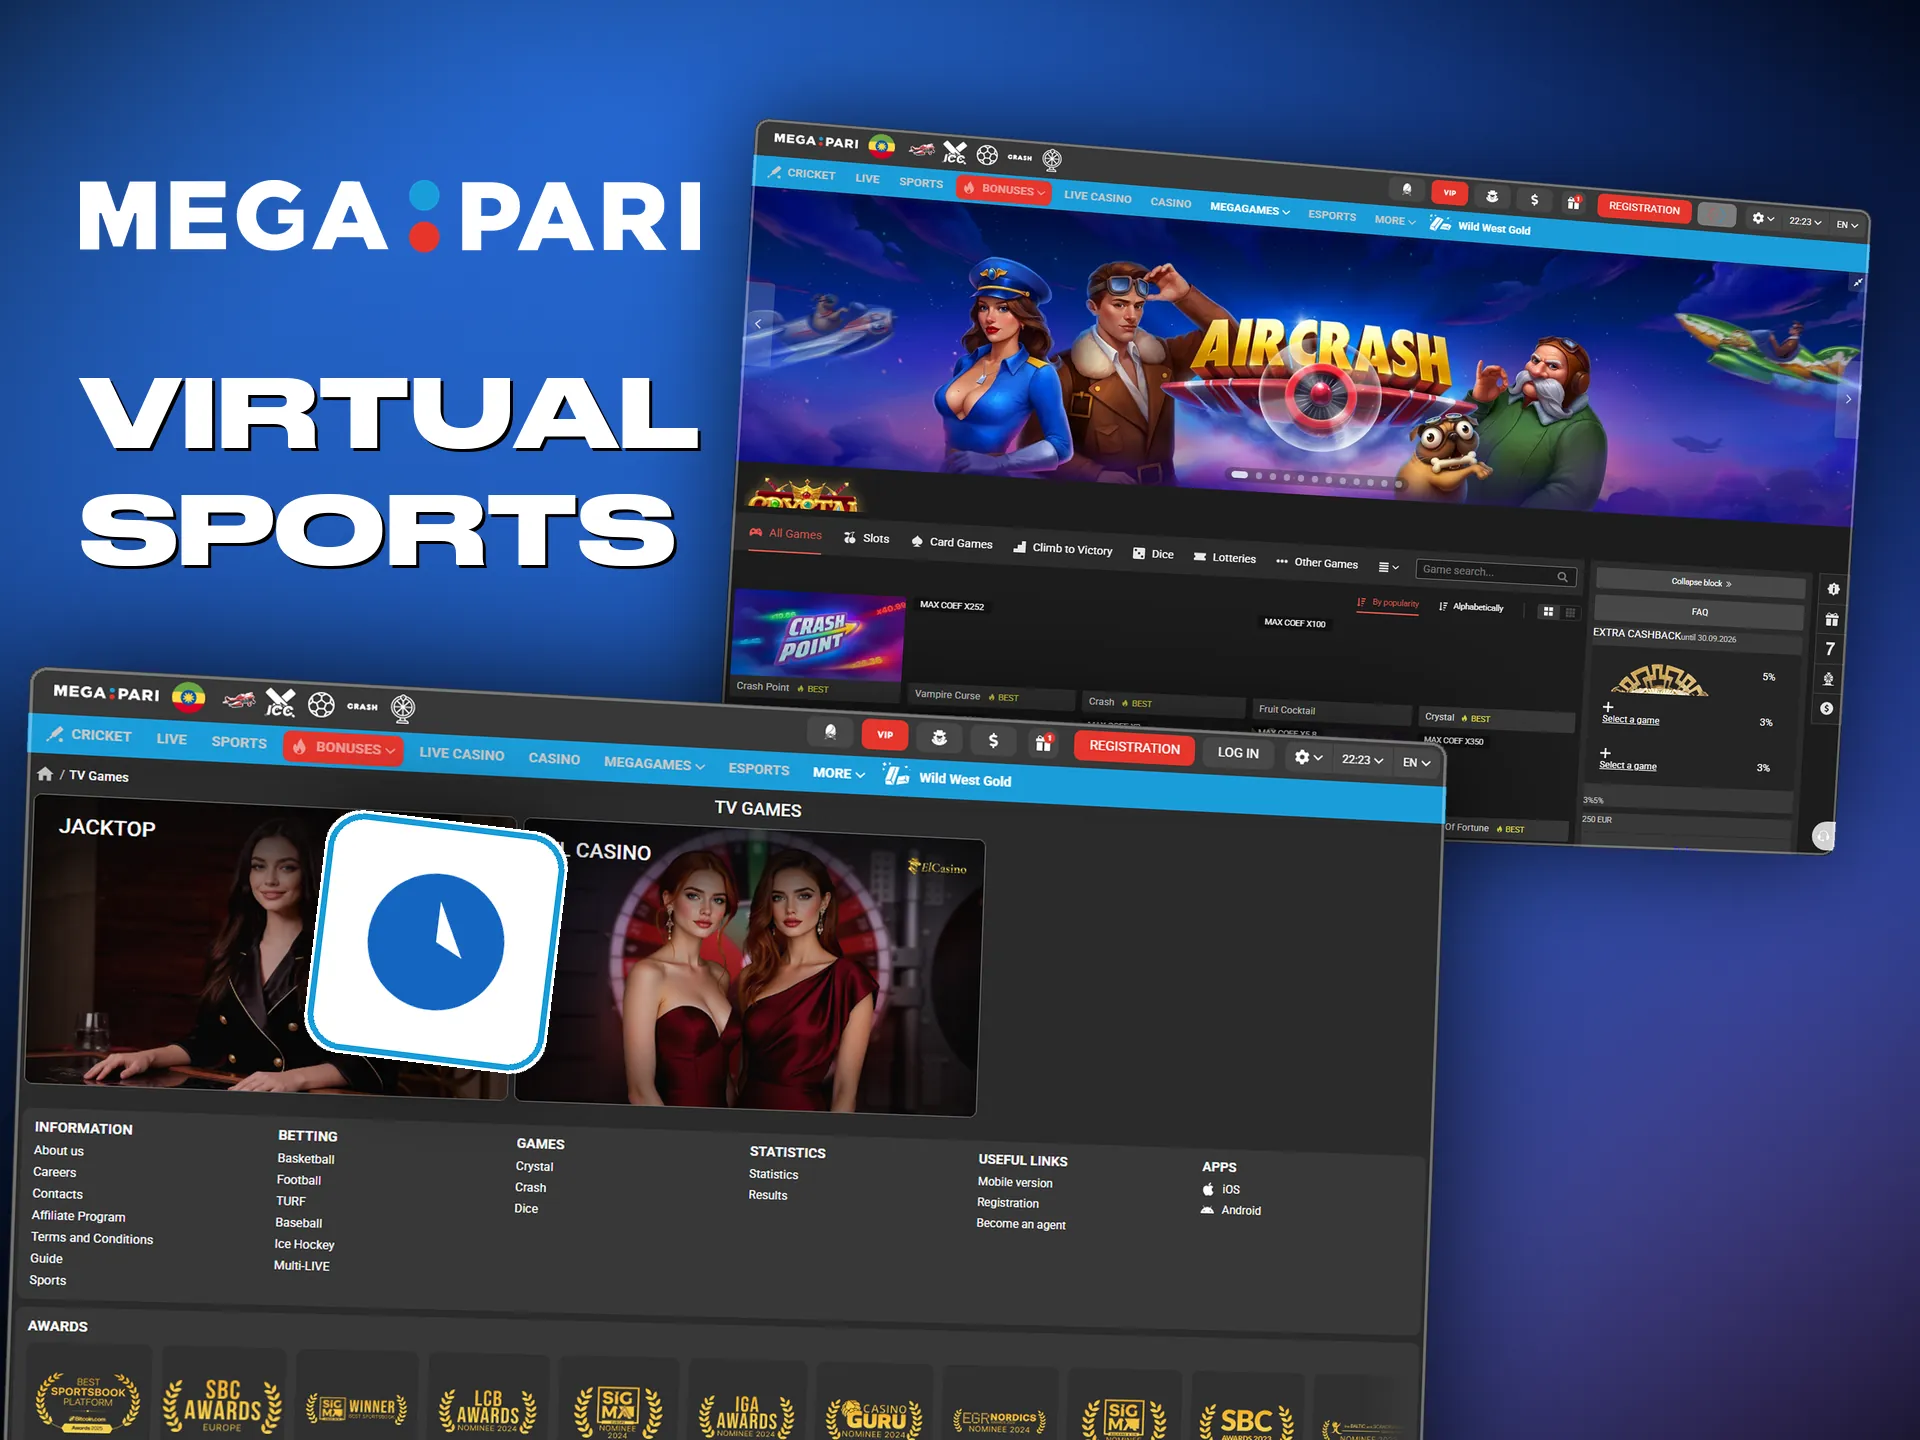Image resolution: width=1920 pixels, height=1440 pixels.
Task: Open Affiliate Program footer link
Action: (78, 1216)
